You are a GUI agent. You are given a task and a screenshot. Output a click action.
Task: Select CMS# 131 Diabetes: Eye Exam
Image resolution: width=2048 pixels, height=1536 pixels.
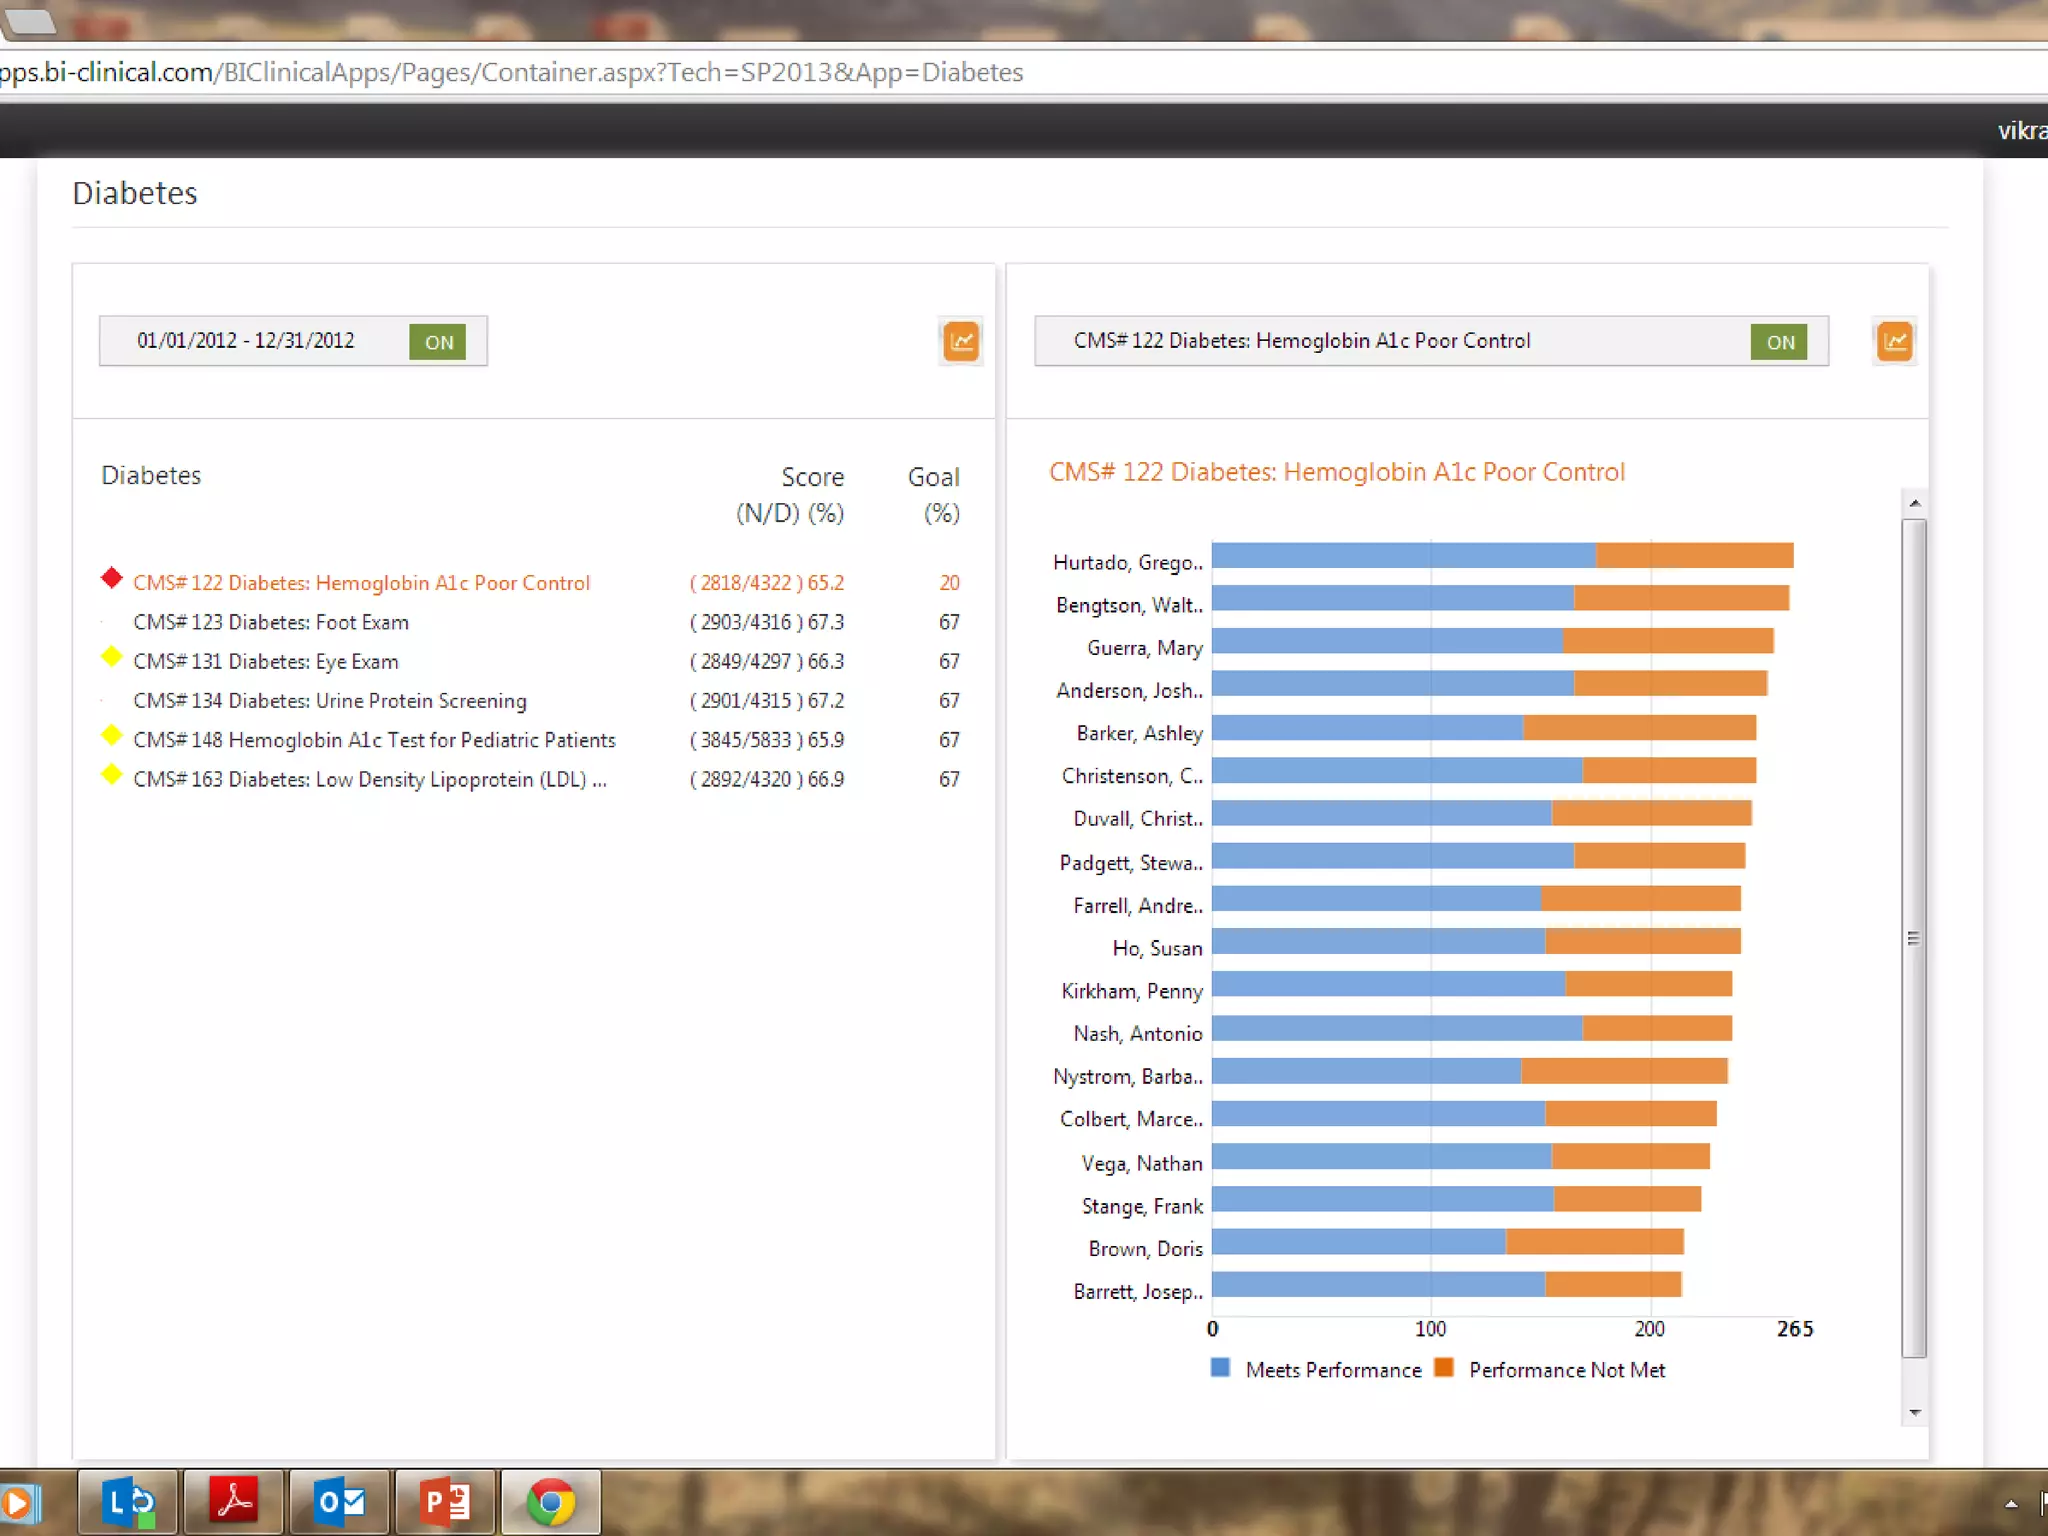pyautogui.click(x=266, y=662)
